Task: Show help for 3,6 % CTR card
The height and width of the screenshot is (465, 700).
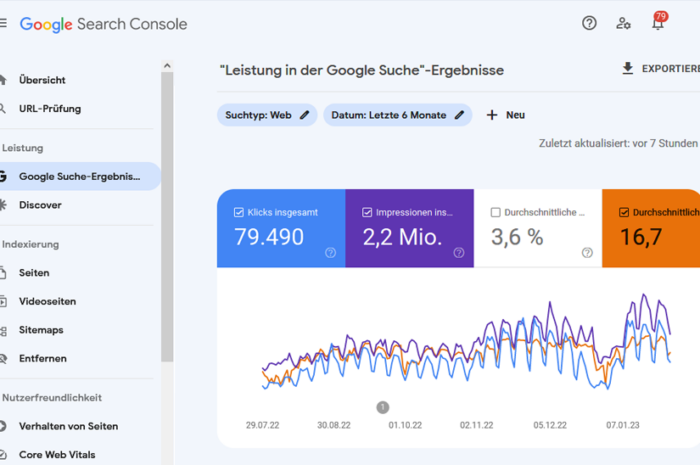Action: pos(588,253)
